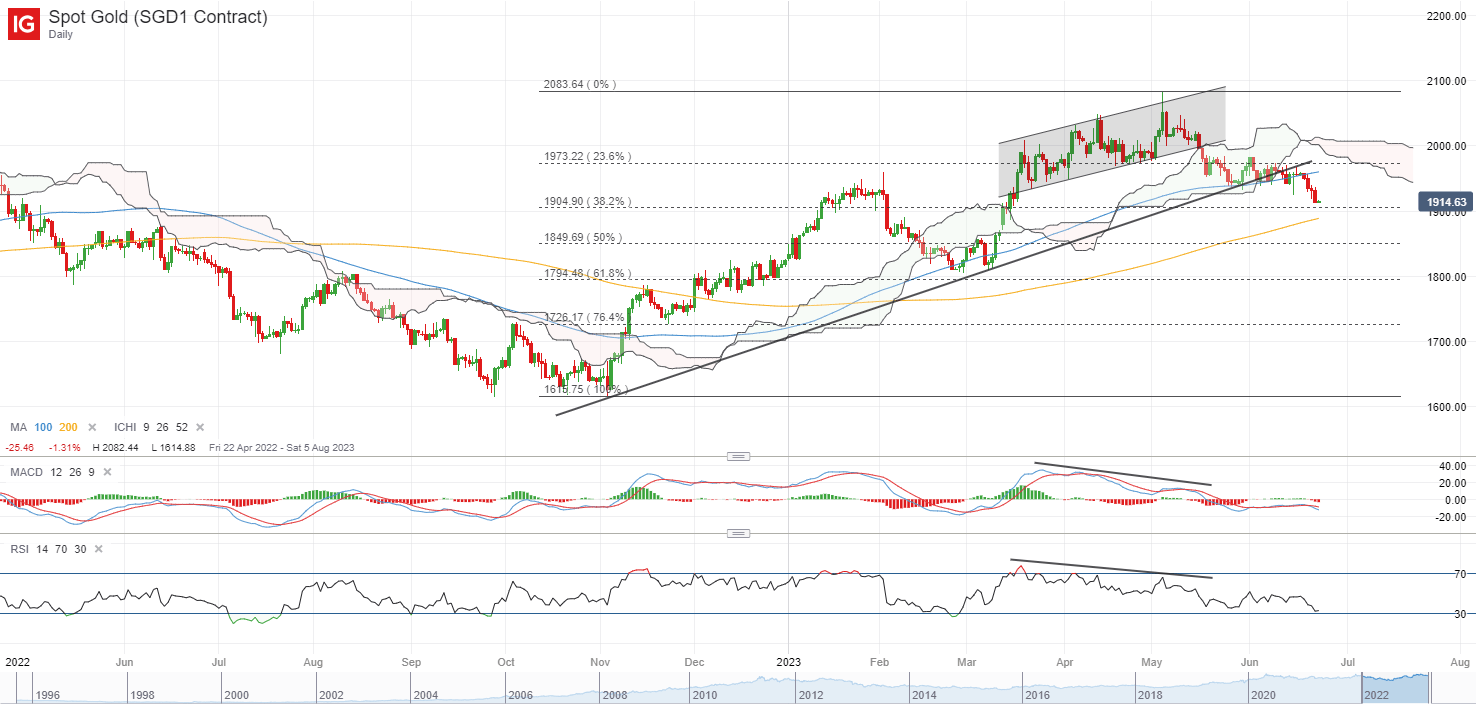This screenshot has width=1476, height=704.
Task: Click the 1794.48 (61.8%) Fibonacci label
Action: tap(587, 273)
